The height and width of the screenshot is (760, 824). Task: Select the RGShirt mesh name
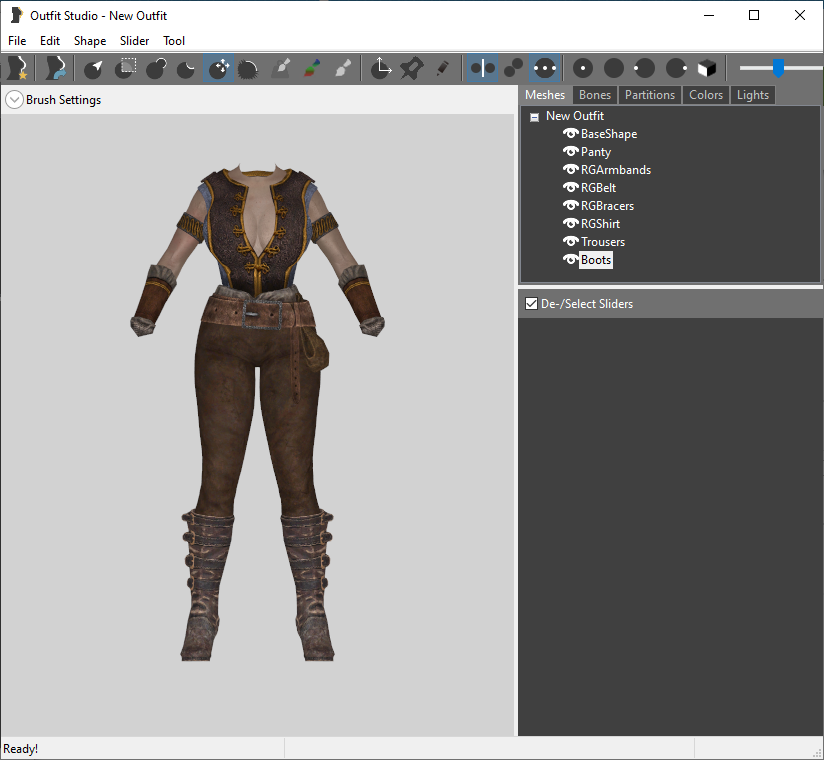click(600, 224)
